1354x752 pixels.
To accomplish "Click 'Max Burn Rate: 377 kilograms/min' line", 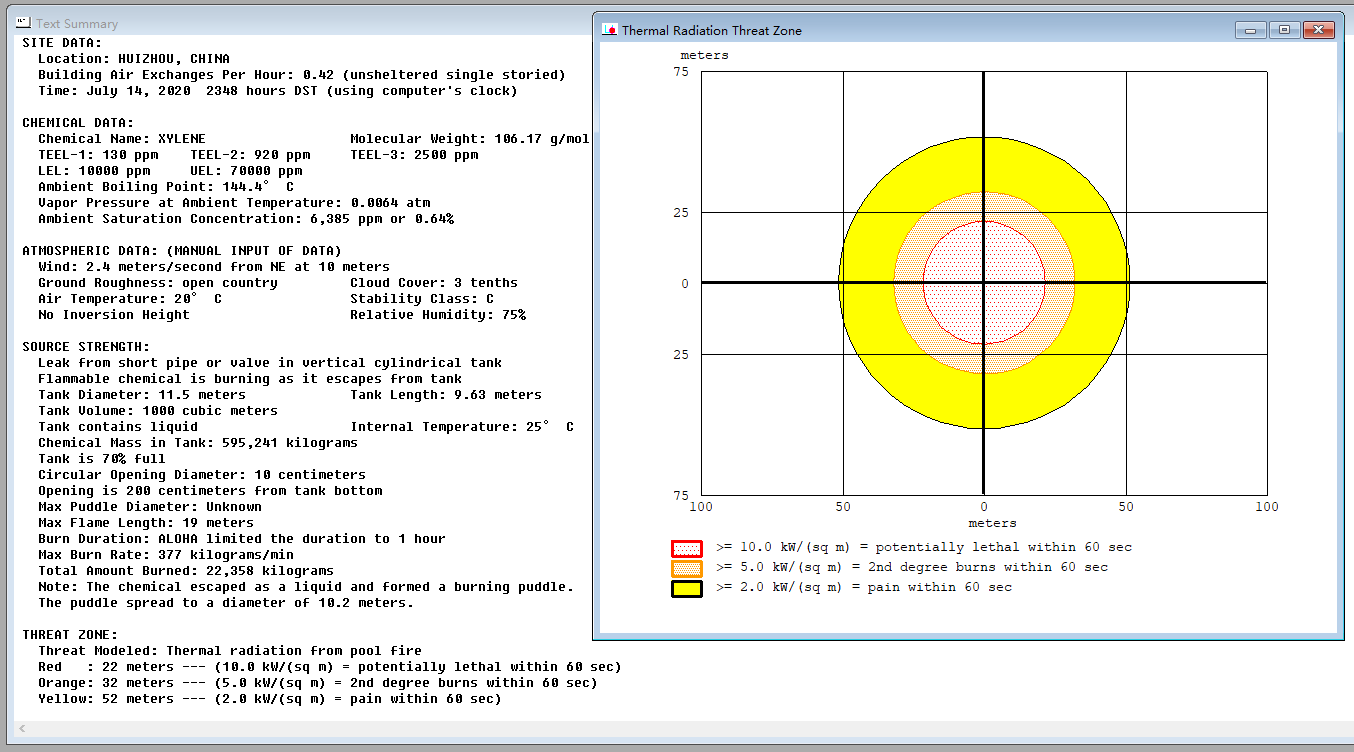I will (166, 555).
